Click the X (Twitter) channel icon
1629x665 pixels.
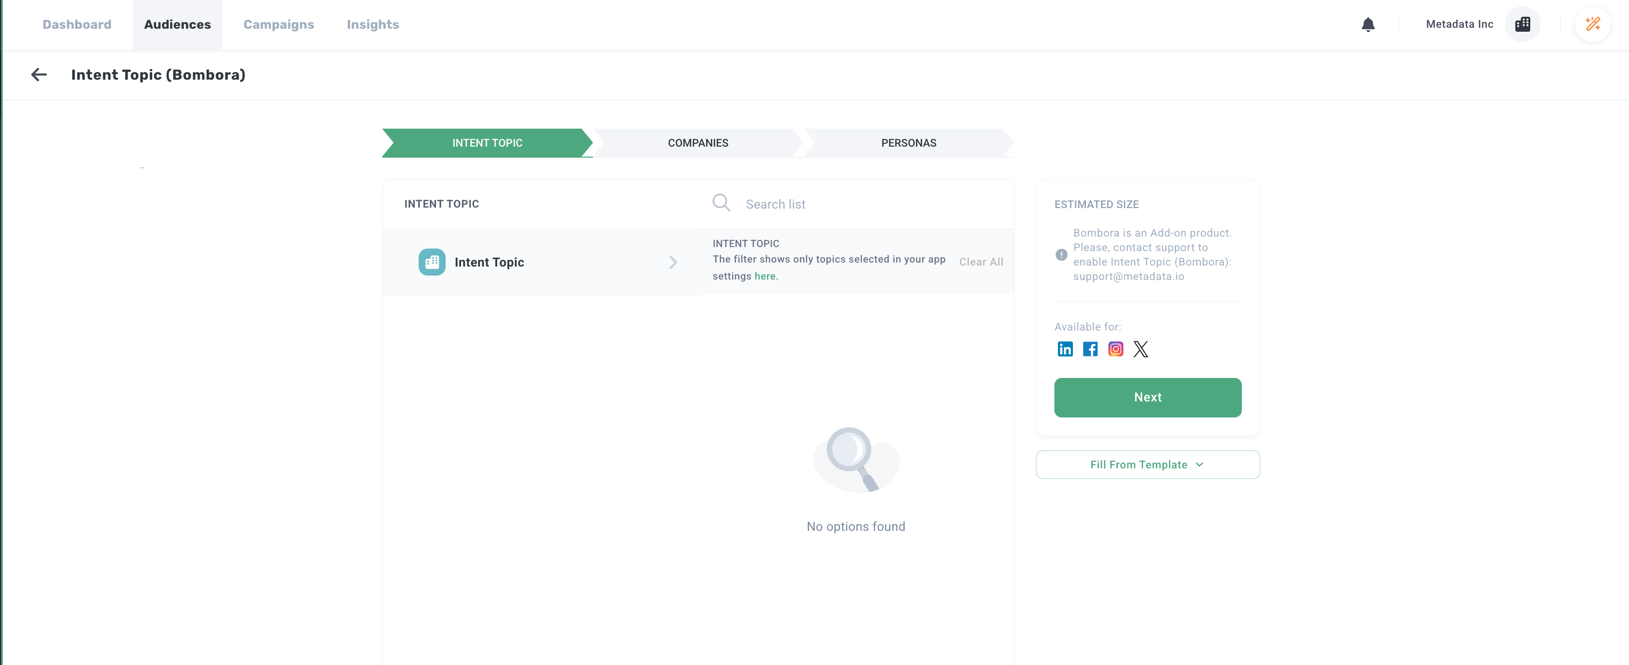tap(1141, 349)
